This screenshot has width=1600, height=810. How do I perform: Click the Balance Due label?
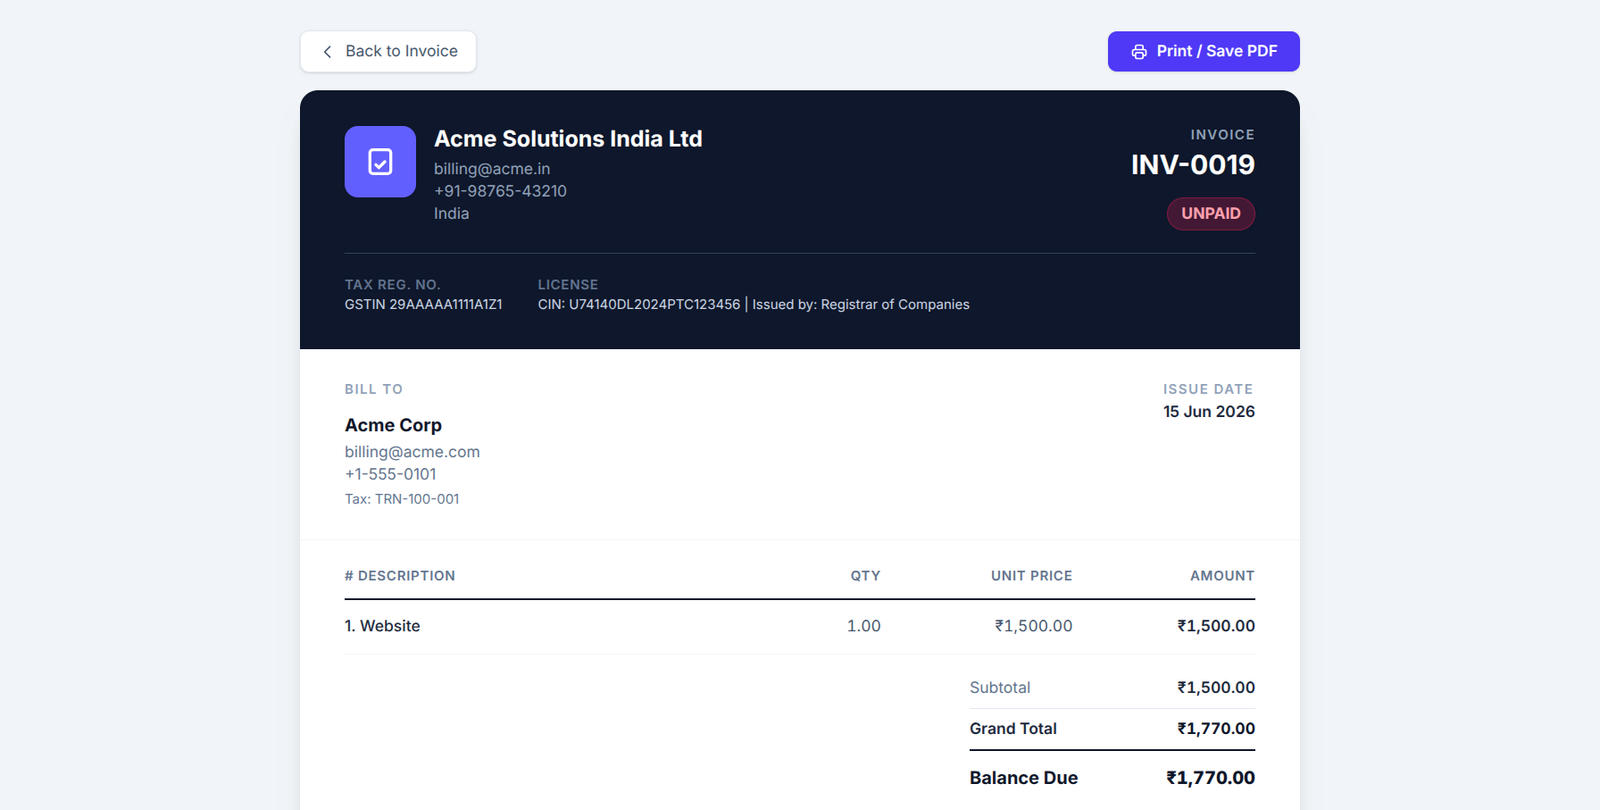point(1023,778)
